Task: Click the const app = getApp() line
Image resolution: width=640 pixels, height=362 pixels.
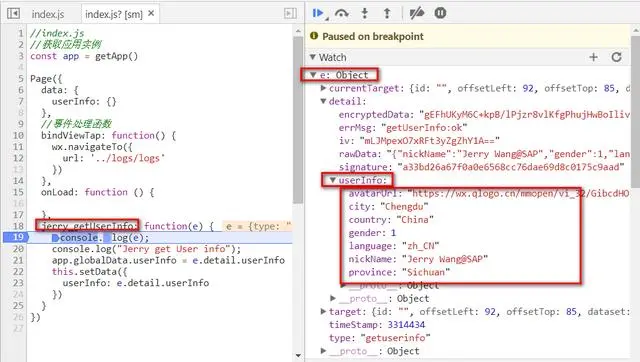Action: tap(84, 56)
